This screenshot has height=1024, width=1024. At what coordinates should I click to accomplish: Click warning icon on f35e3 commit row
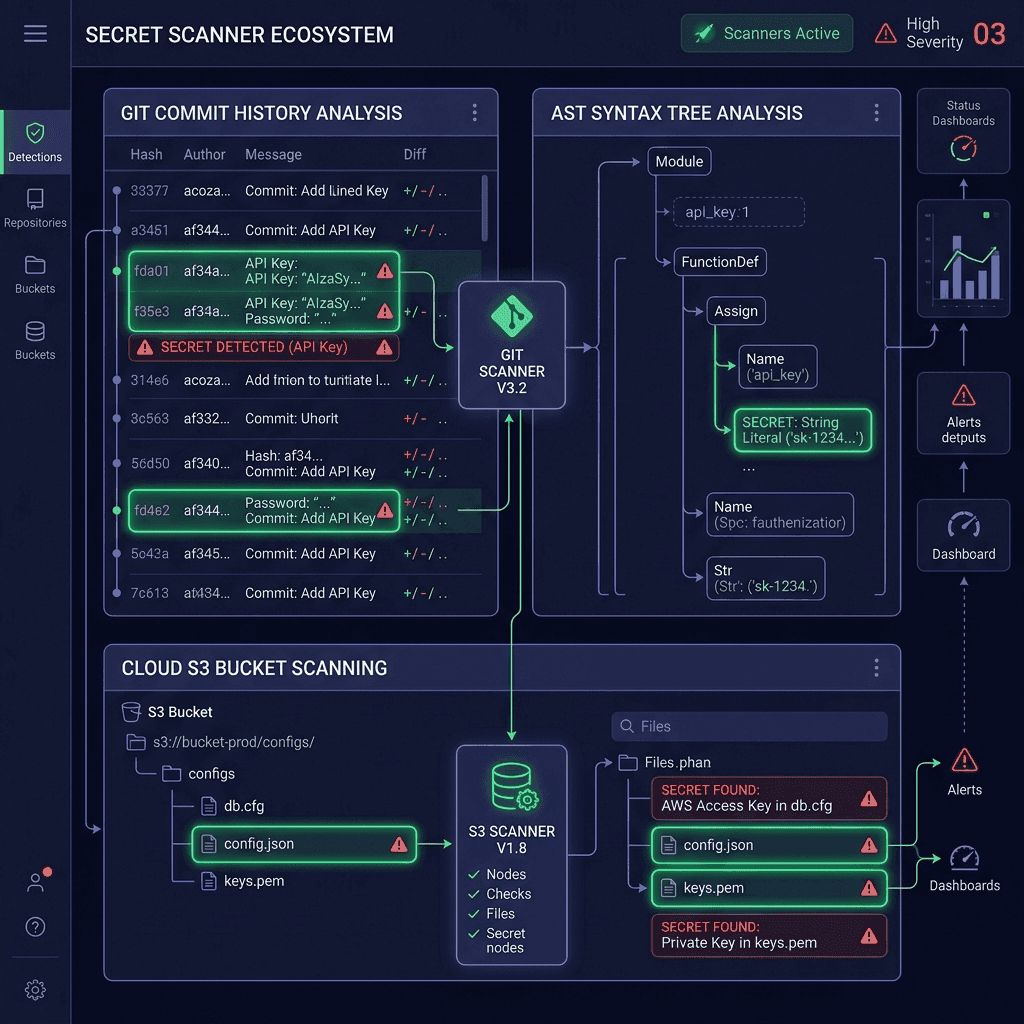pyautogui.click(x=385, y=312)
